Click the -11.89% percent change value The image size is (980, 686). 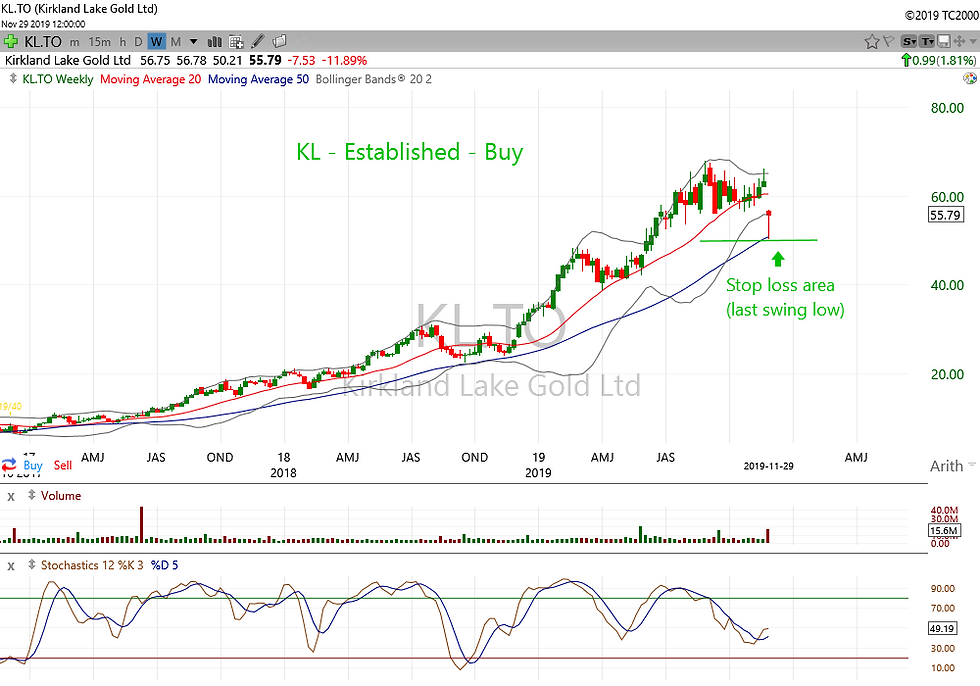[344, 61]
